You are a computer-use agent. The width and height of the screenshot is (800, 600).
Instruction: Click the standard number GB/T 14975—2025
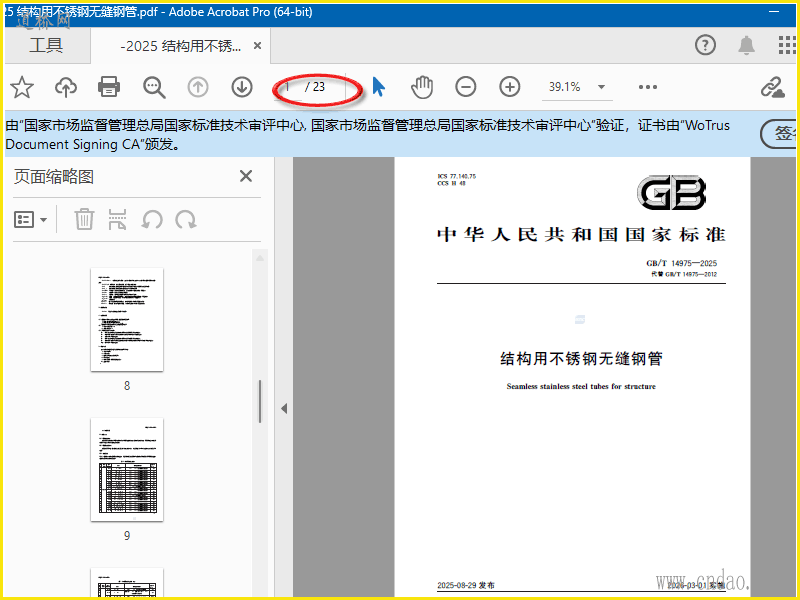[681, 263]
